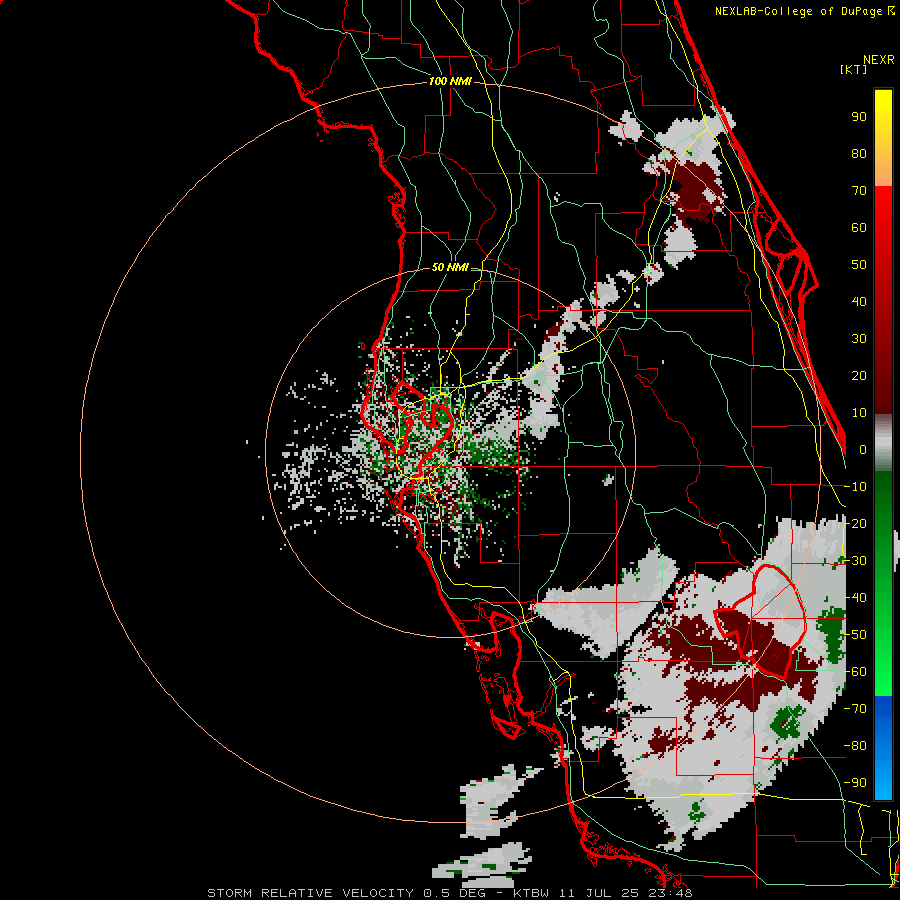
Task: Click the positive 80 knot scale label
Action: (859, 153)
